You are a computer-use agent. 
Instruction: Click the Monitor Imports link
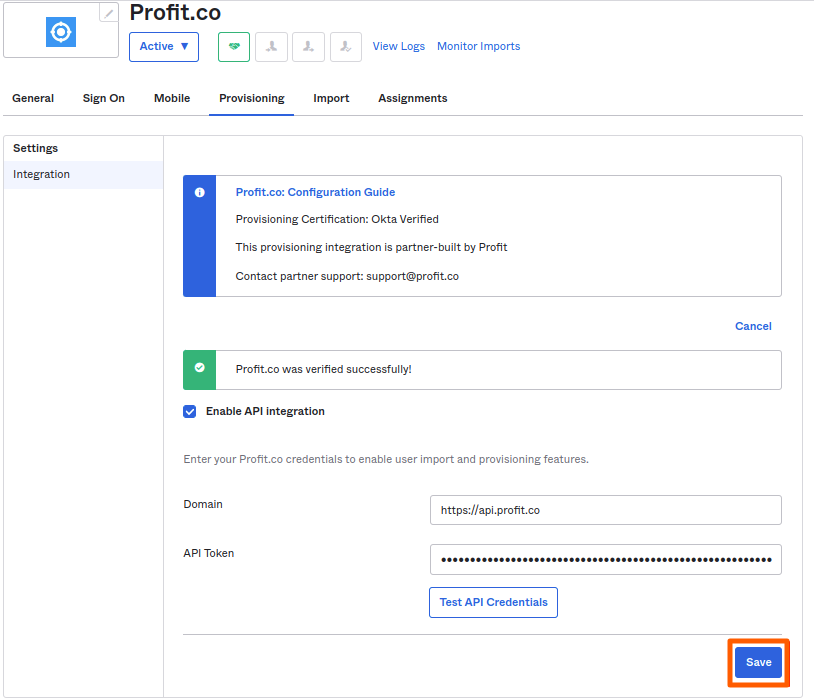coord(478,46)
